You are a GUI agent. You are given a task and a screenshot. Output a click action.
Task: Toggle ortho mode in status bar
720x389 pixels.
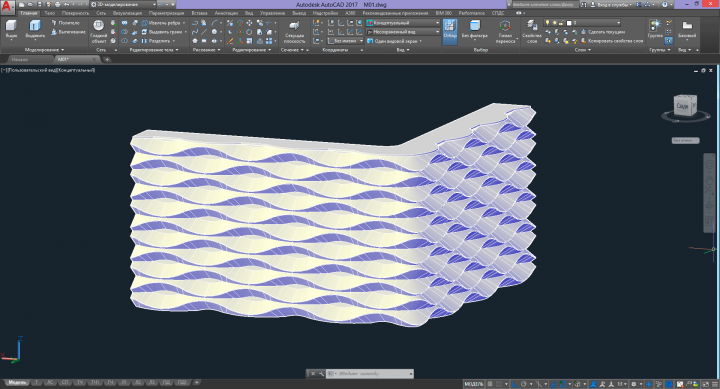pyautogui.click(x=515, y=384)
